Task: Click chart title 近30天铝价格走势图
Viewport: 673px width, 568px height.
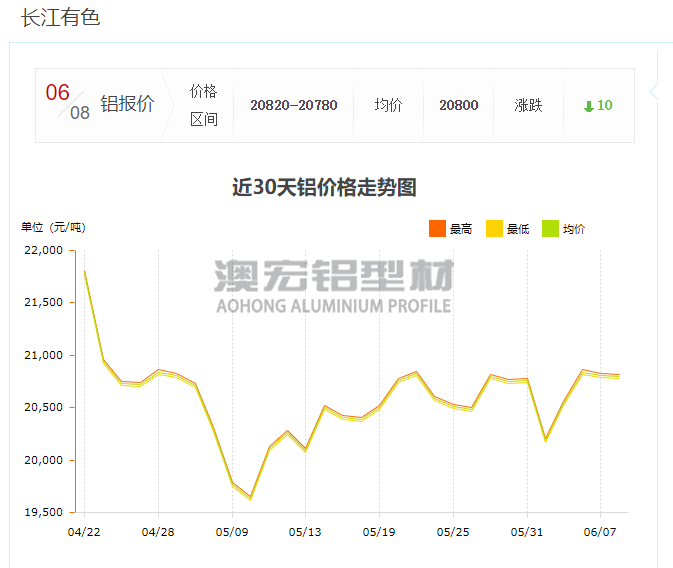Action: pos(324,187)
